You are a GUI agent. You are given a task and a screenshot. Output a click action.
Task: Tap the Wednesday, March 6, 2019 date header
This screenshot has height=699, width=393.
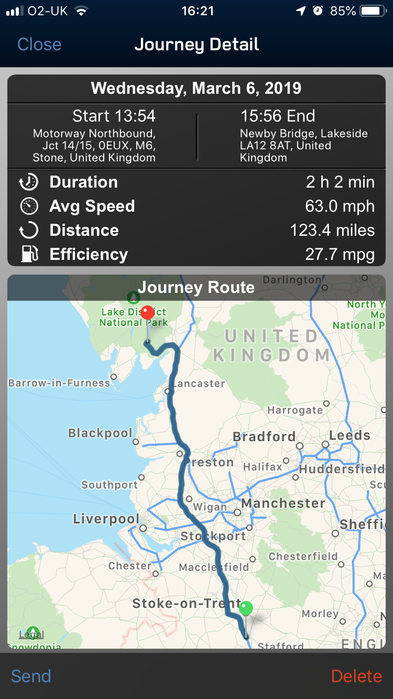[x=196, y=88]
